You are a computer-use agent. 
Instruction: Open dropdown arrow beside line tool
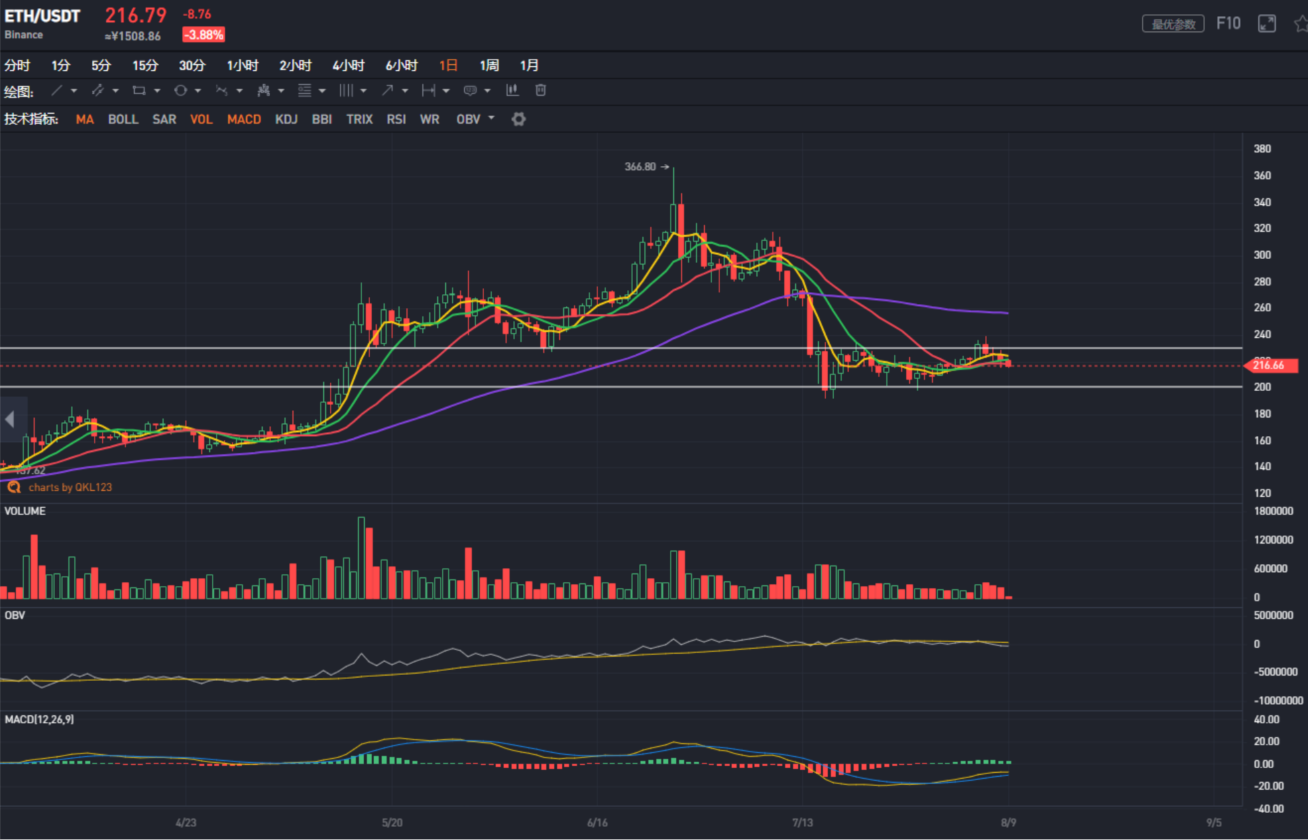[x=75, y=91]
